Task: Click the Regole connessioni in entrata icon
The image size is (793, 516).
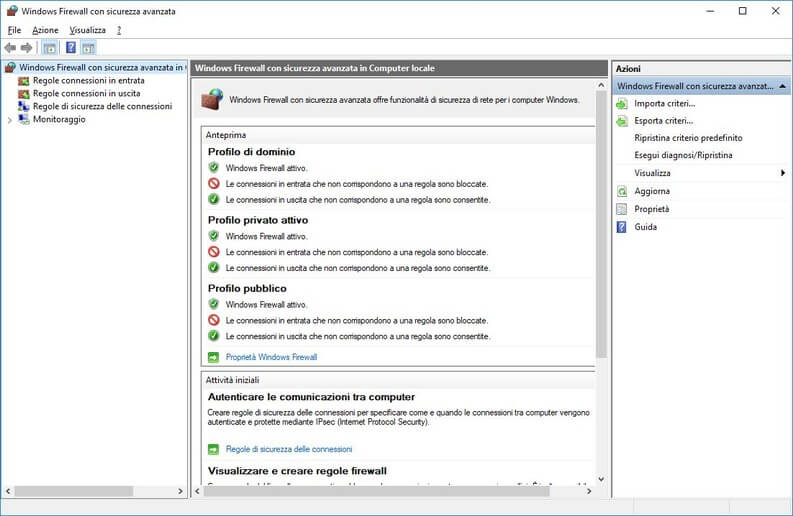Action: coord(24,81)
